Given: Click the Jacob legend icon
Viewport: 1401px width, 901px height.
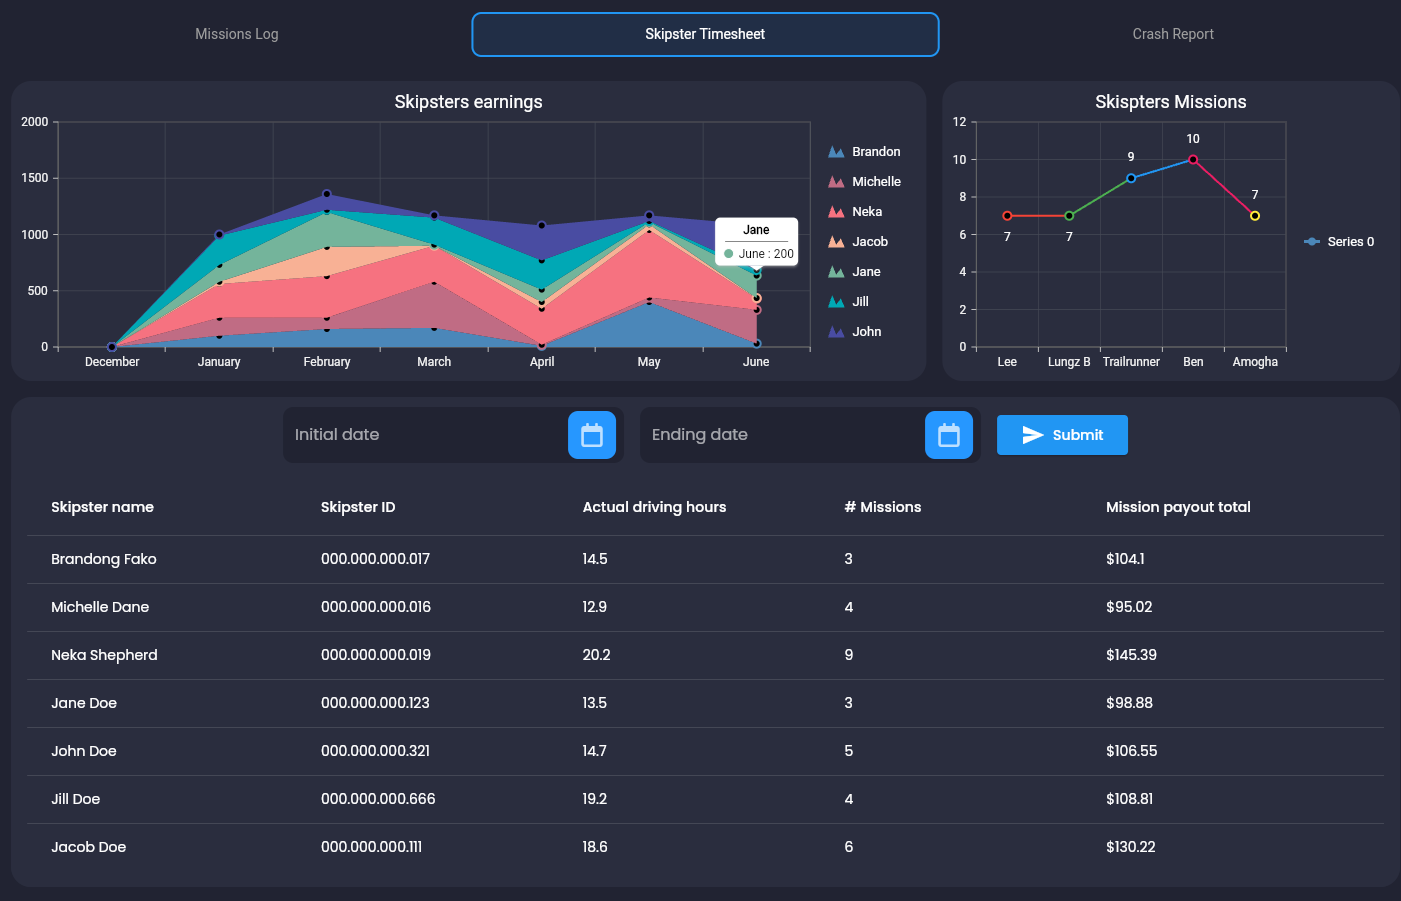Looking at the screenshot, I should pyautogui.click(x=836, y=242).
